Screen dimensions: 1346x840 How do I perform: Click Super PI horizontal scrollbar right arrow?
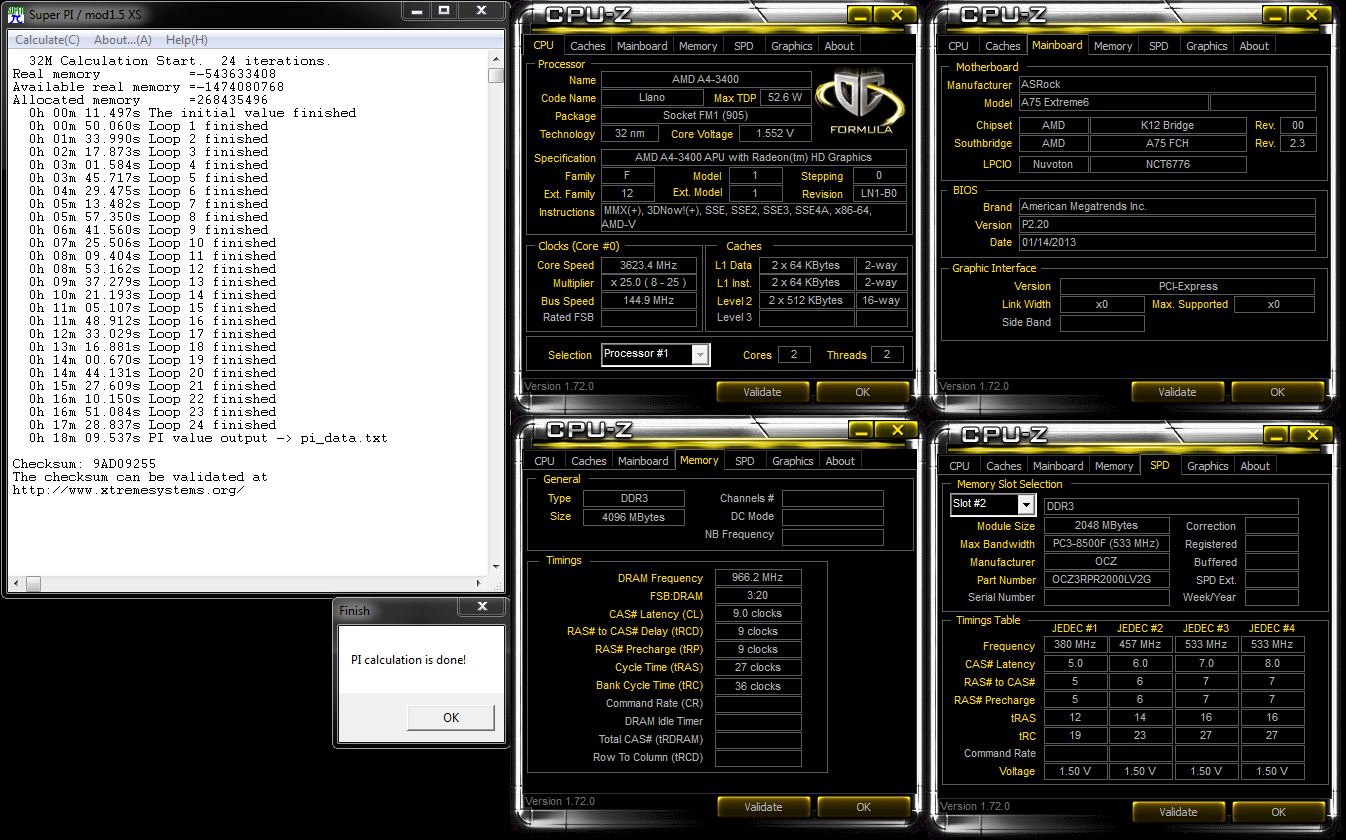pyautogui.click(x=481, y=583)
